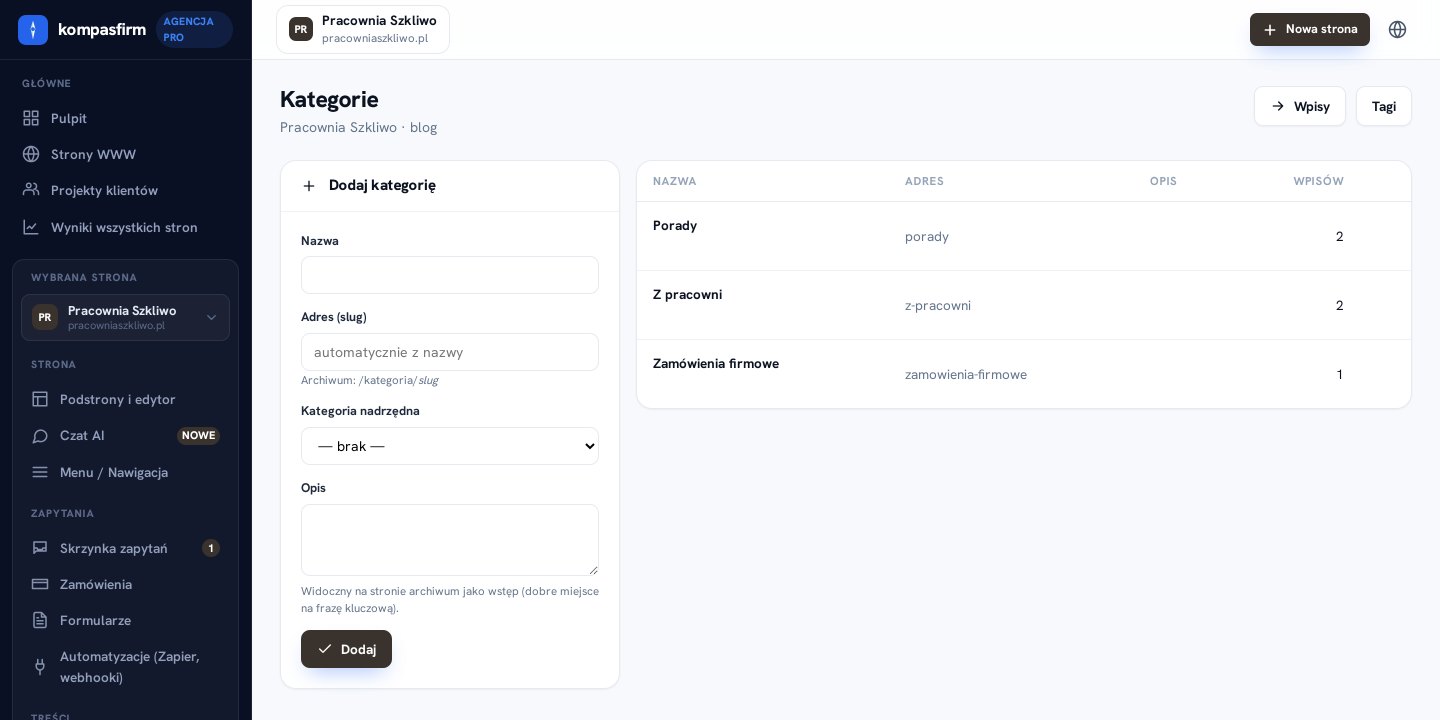The image size is (1440, 720).
Task: Open the Zamówienia firmowe category
Action: pos(716,363)
